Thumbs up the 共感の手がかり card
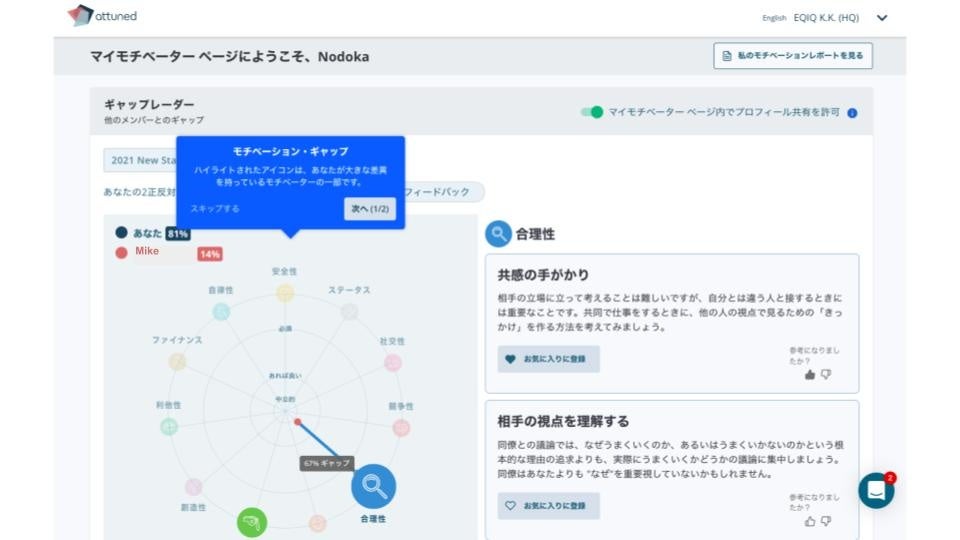This screenshot has height=540, width=960. [x=810, y=374]
